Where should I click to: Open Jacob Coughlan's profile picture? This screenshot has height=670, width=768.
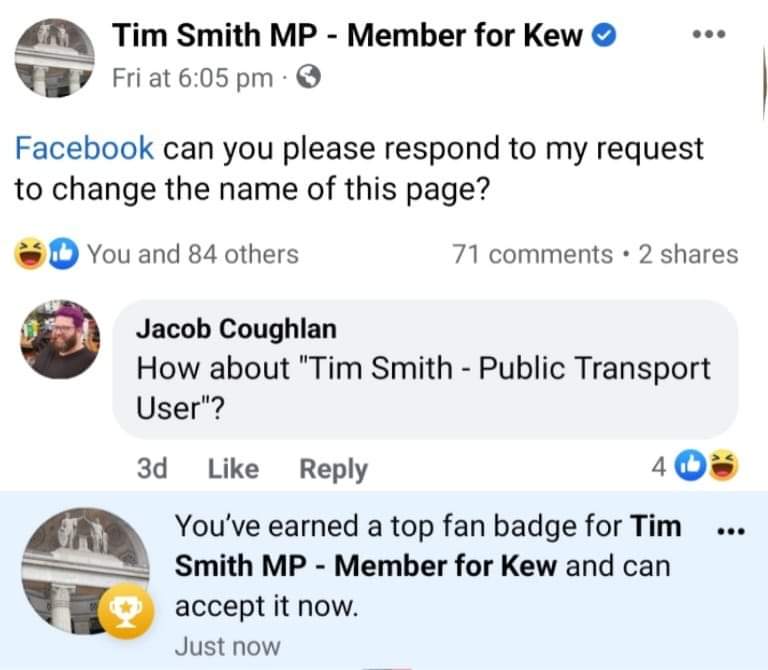tap(60, 340)
